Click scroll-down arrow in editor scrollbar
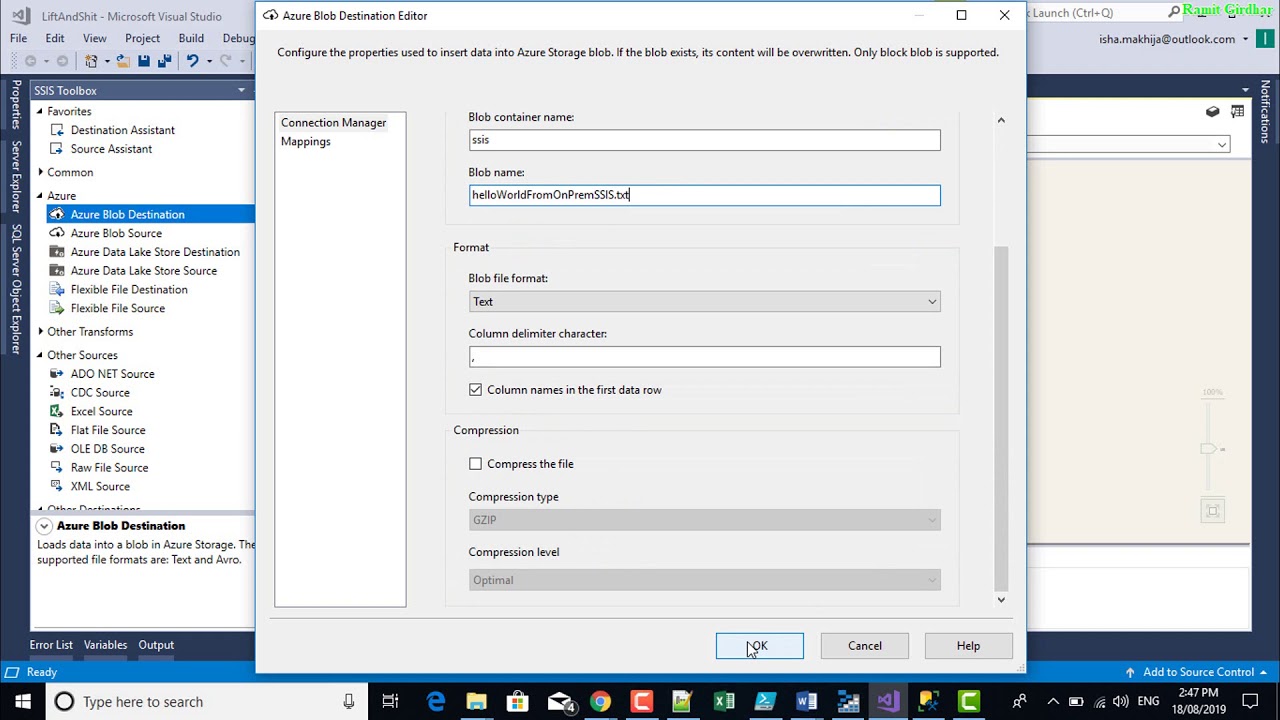Viewport: 1280px width, 720px height. (x=1001, y=599)
